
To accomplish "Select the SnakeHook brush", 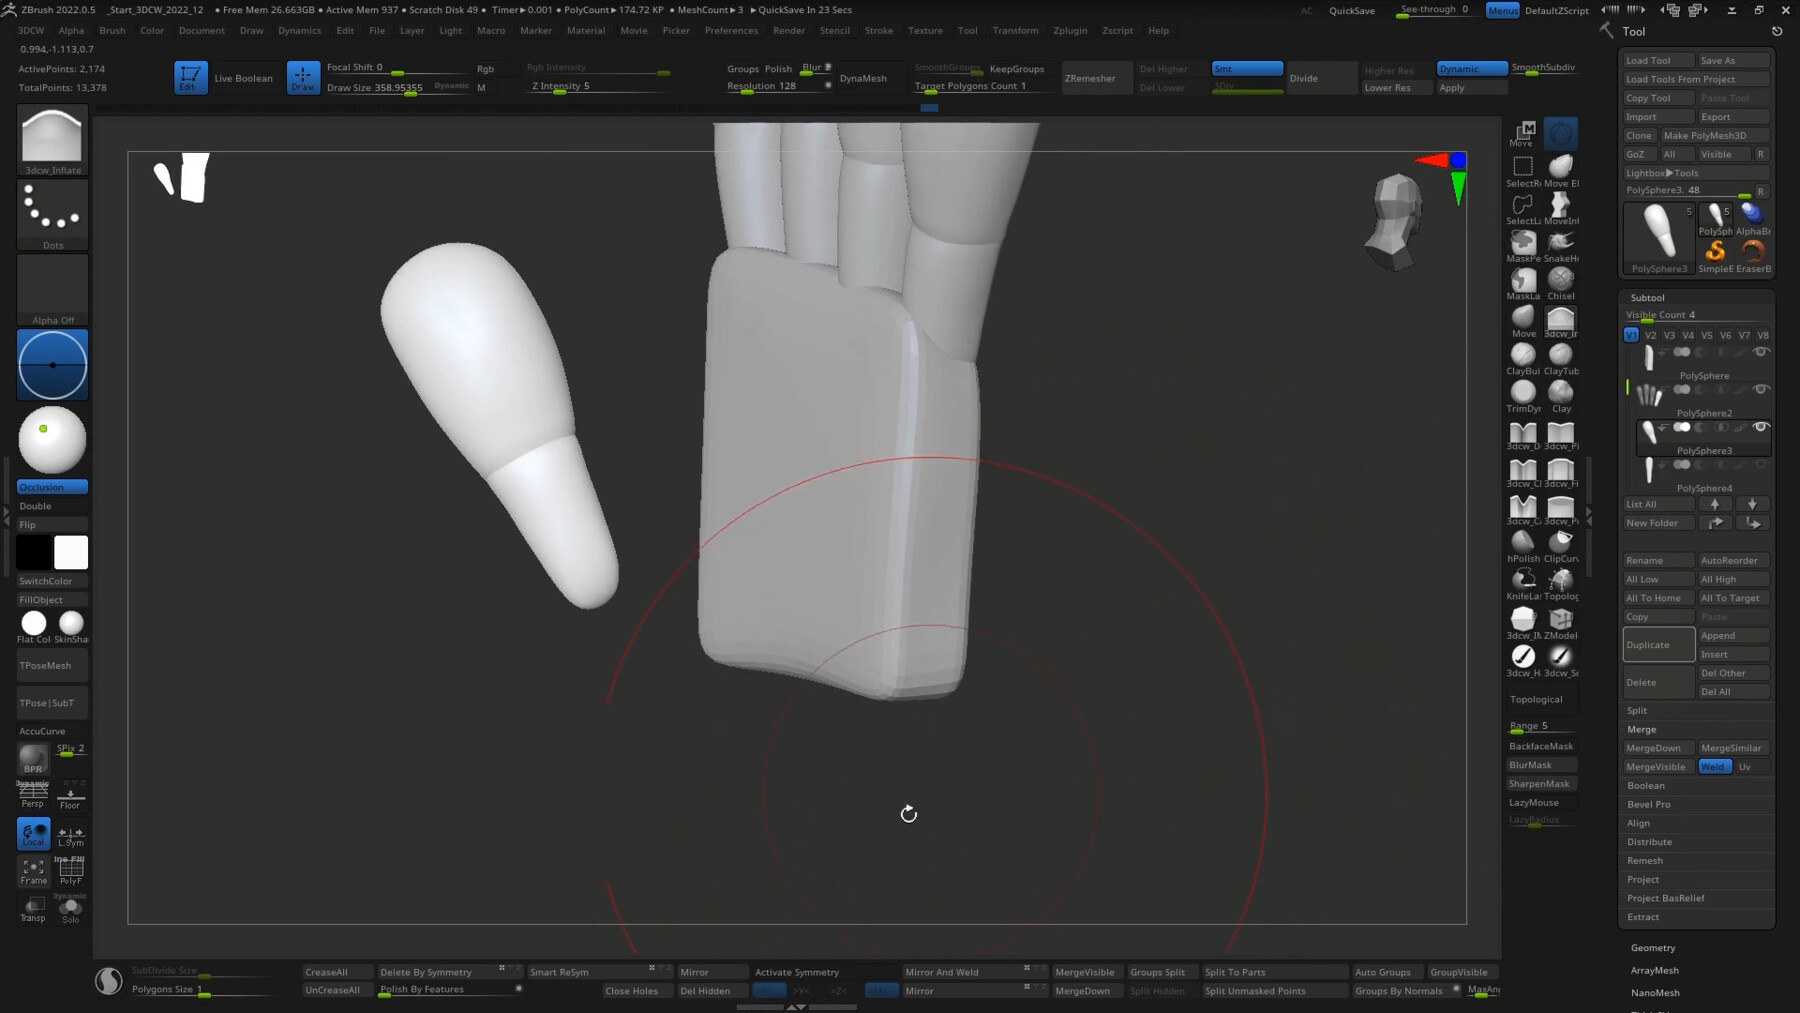I will coord(1560,245).
